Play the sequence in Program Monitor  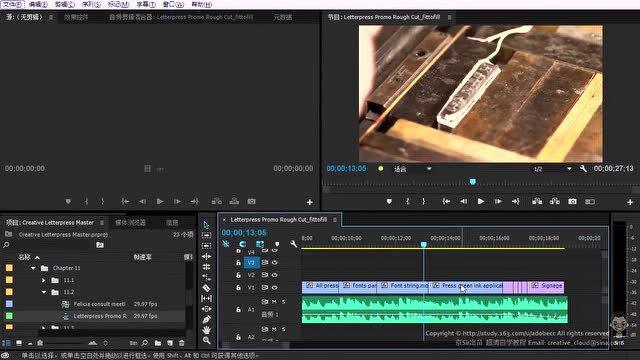point(481,201)
